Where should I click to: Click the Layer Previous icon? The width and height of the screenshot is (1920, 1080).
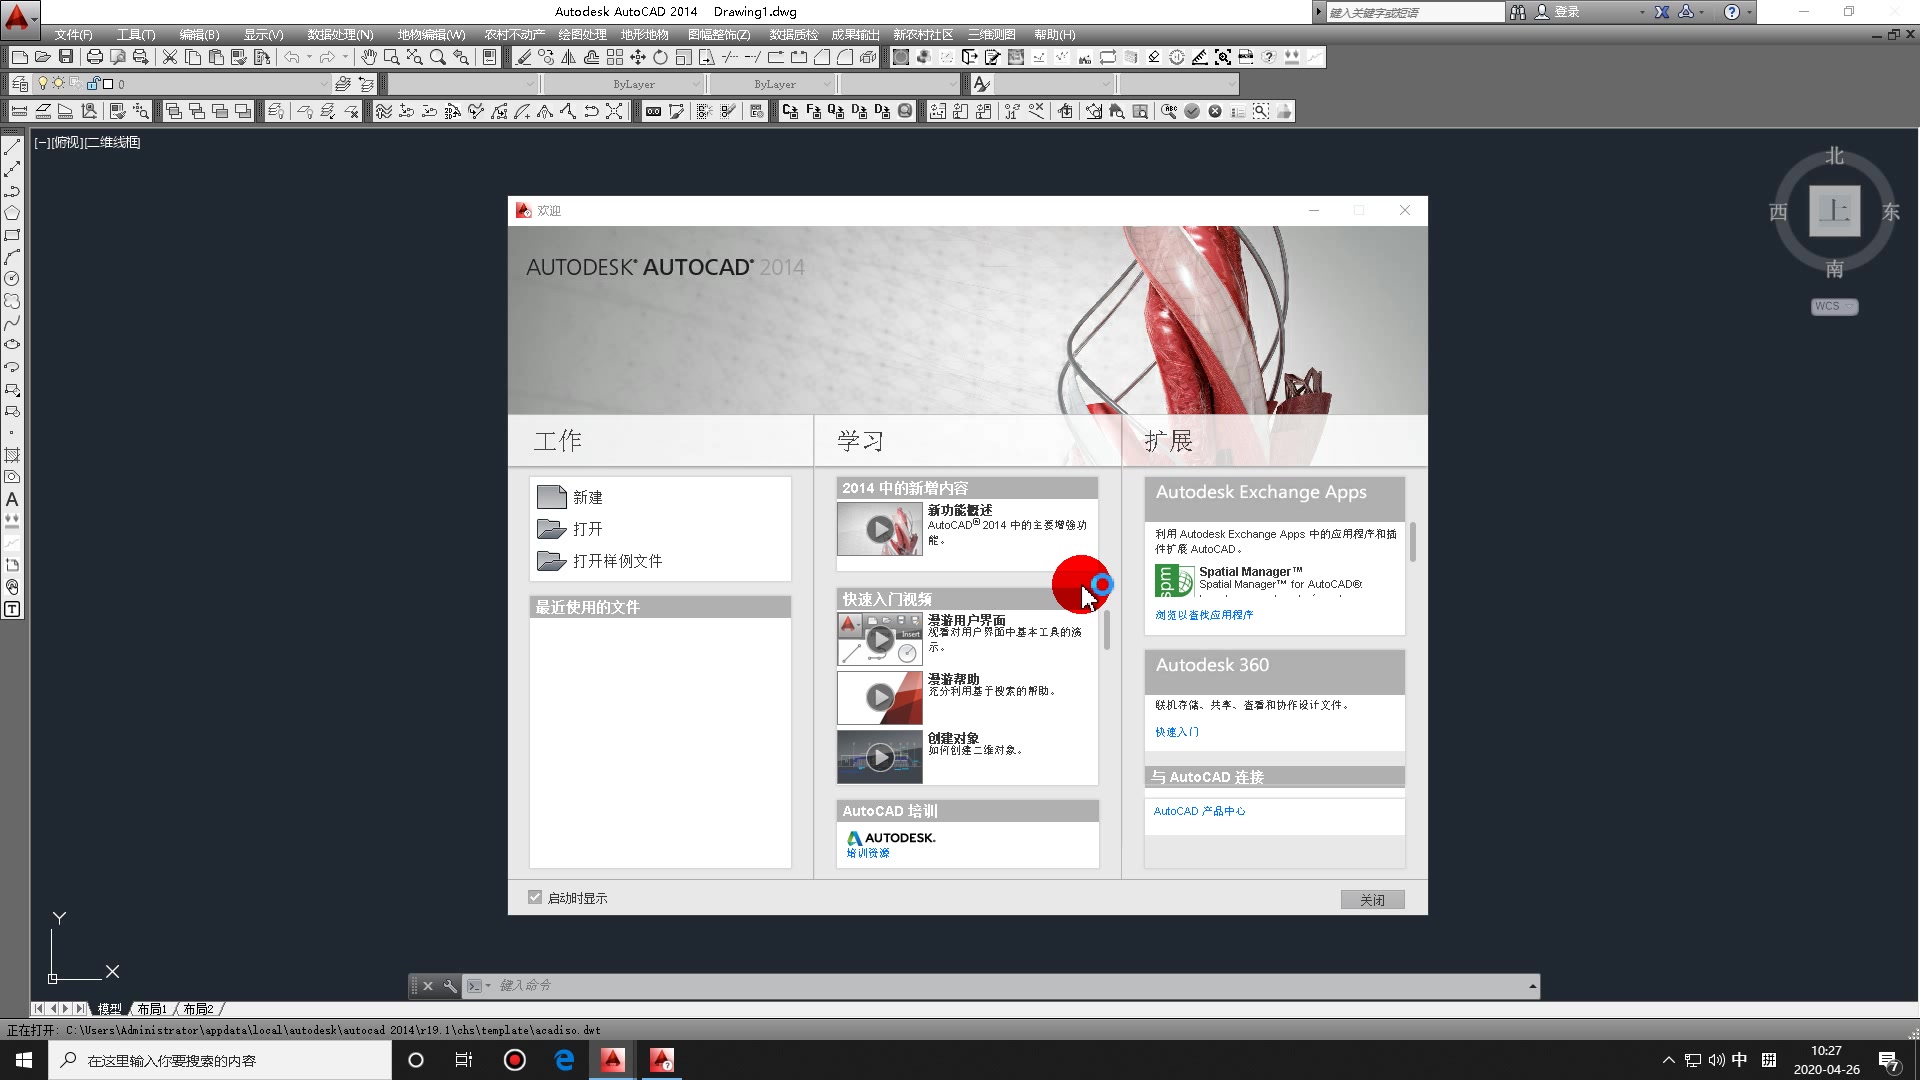tap(366, 84)
